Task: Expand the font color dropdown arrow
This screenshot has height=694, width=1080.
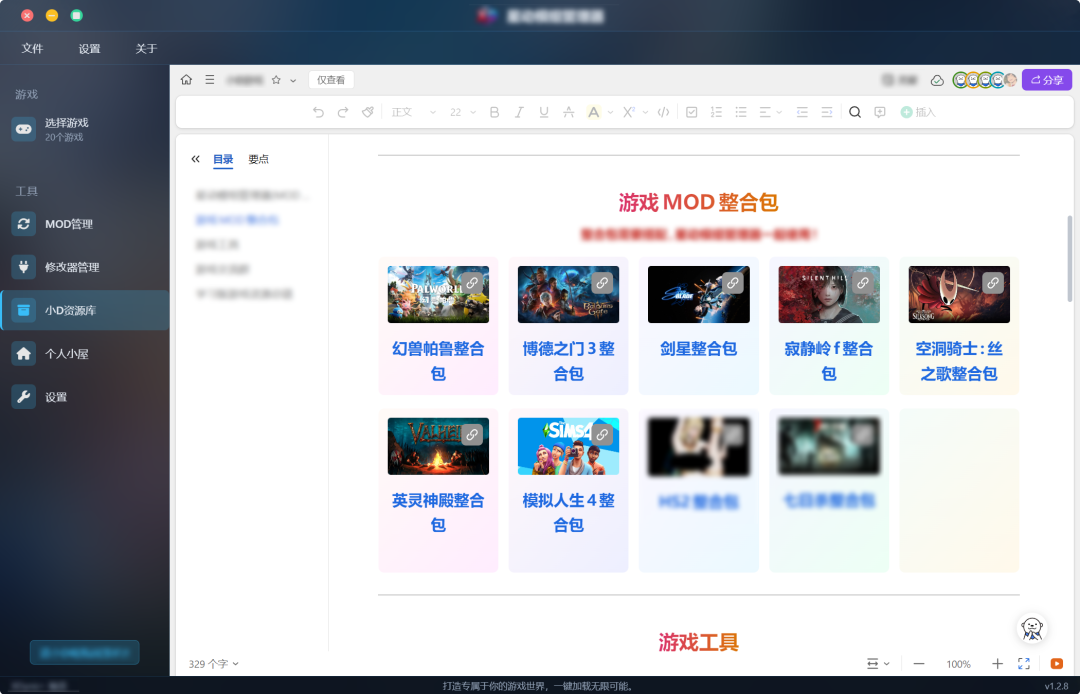Action: pyautogui.click(x=610, y=112)
